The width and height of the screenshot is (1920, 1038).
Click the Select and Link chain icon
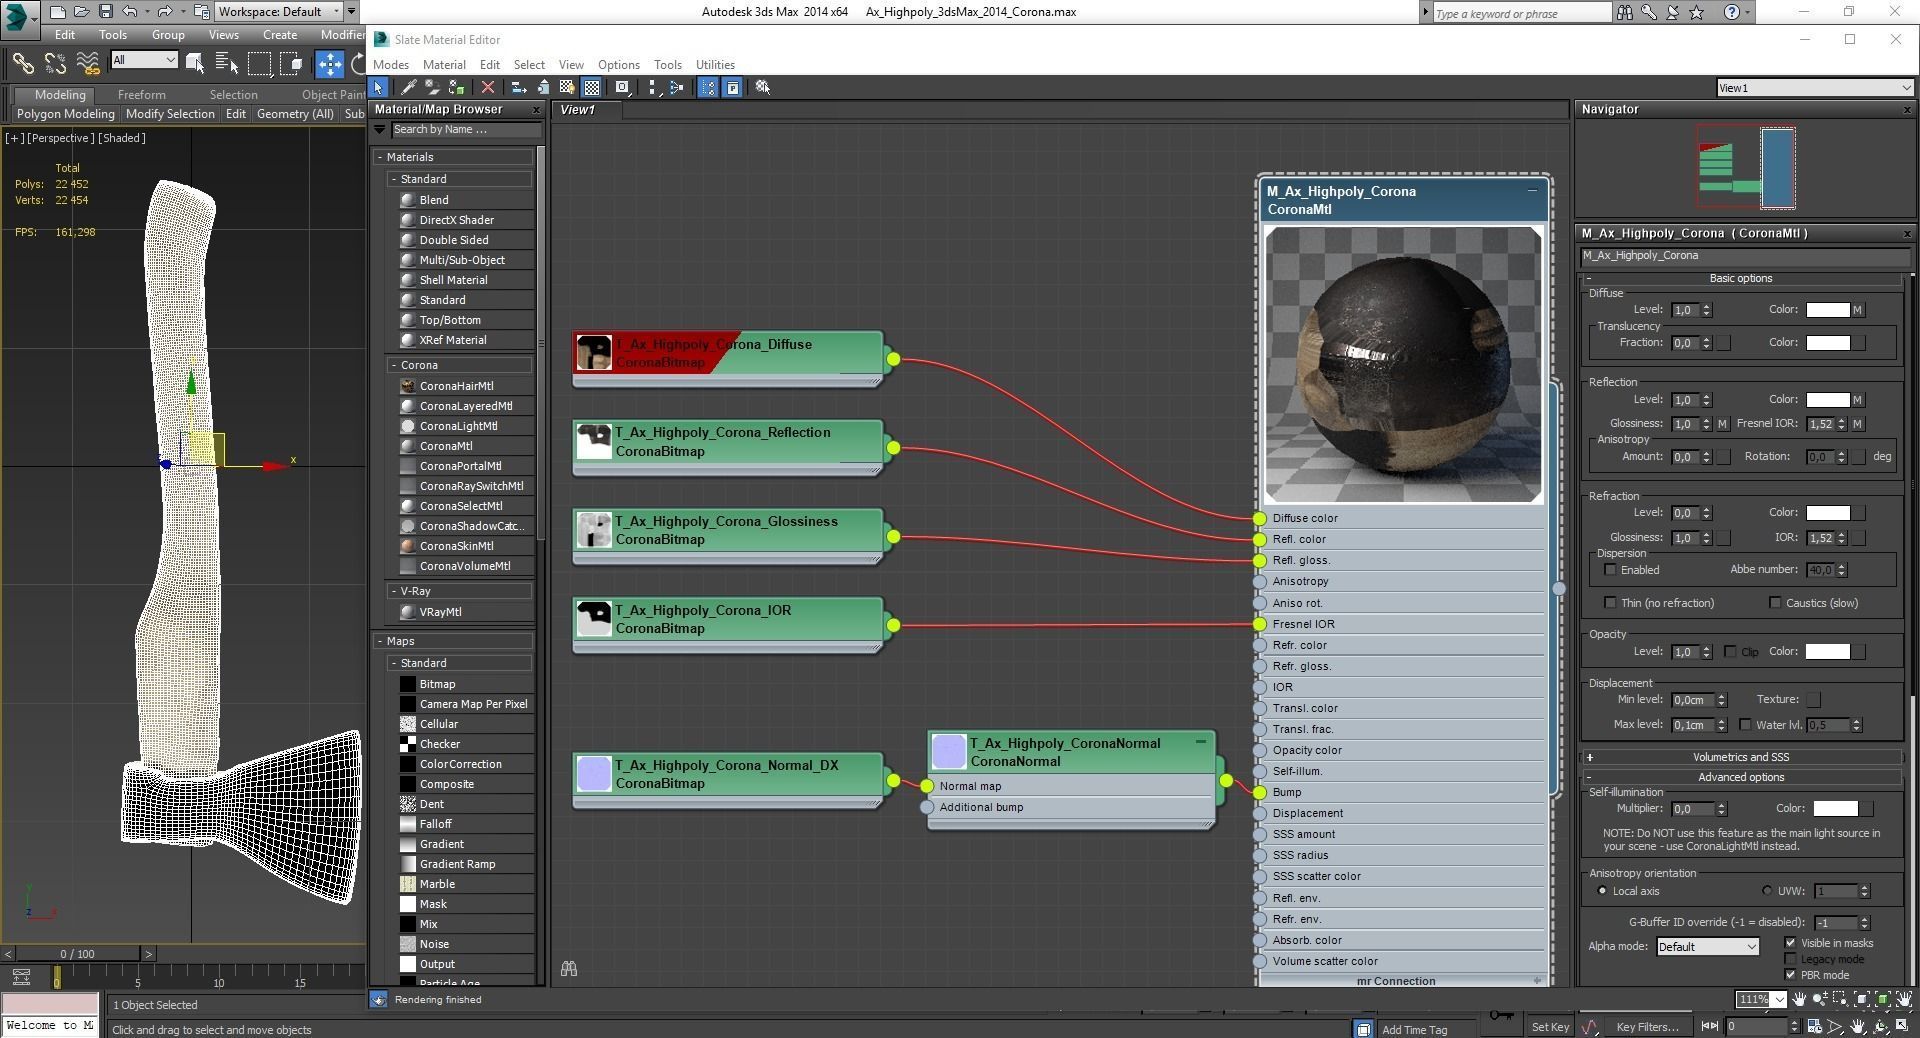[x=22, y=64]
